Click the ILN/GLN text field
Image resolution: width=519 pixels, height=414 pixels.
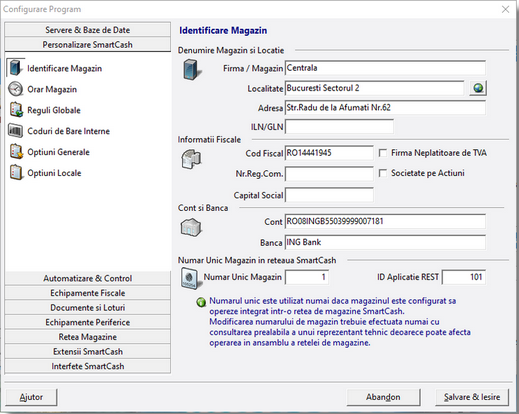[339, 127]
